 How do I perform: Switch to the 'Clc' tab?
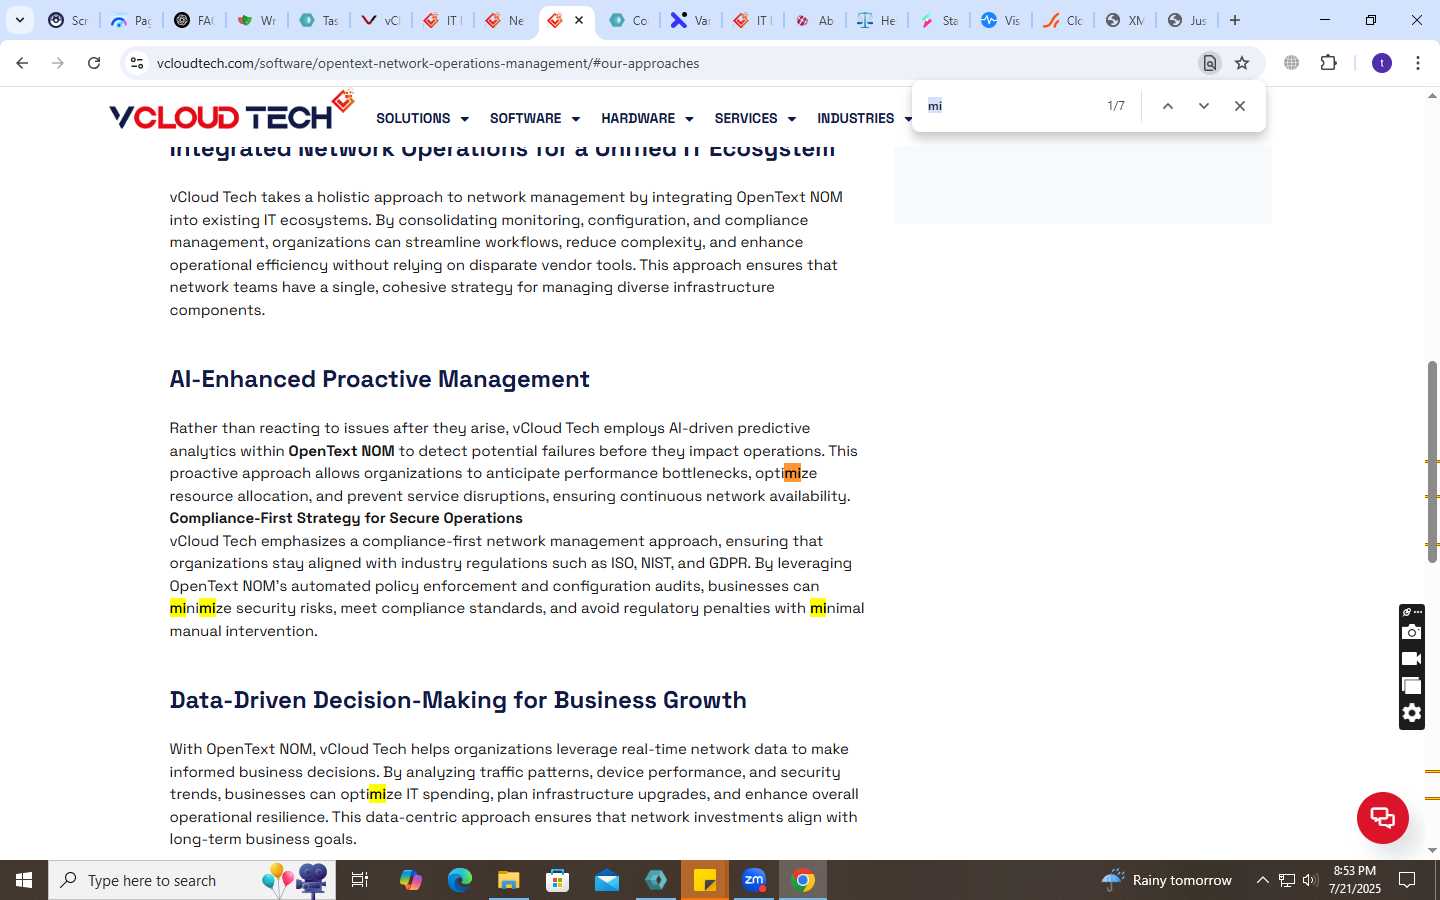1063,20
